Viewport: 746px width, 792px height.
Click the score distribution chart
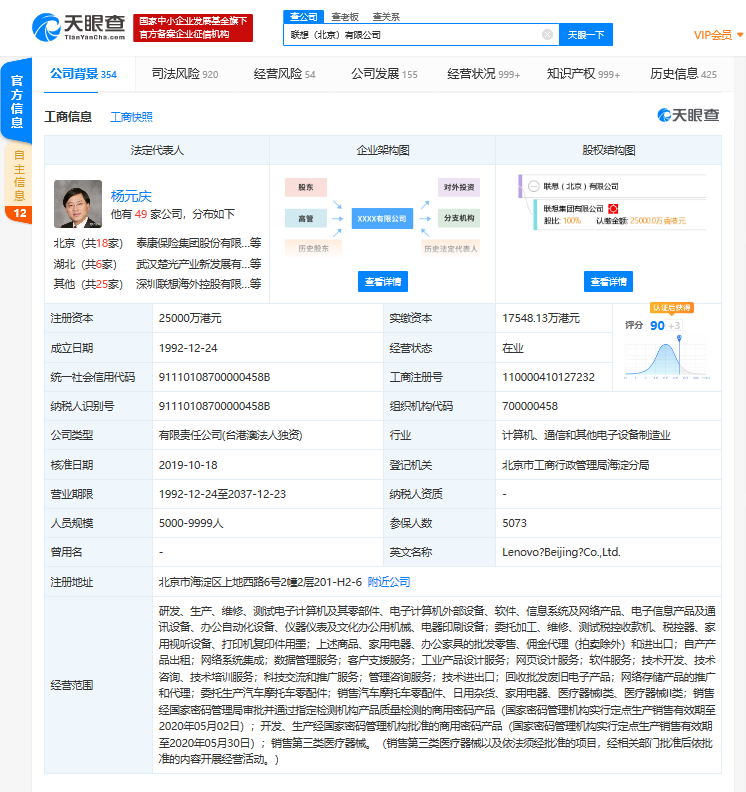click(x=667, y=359)
